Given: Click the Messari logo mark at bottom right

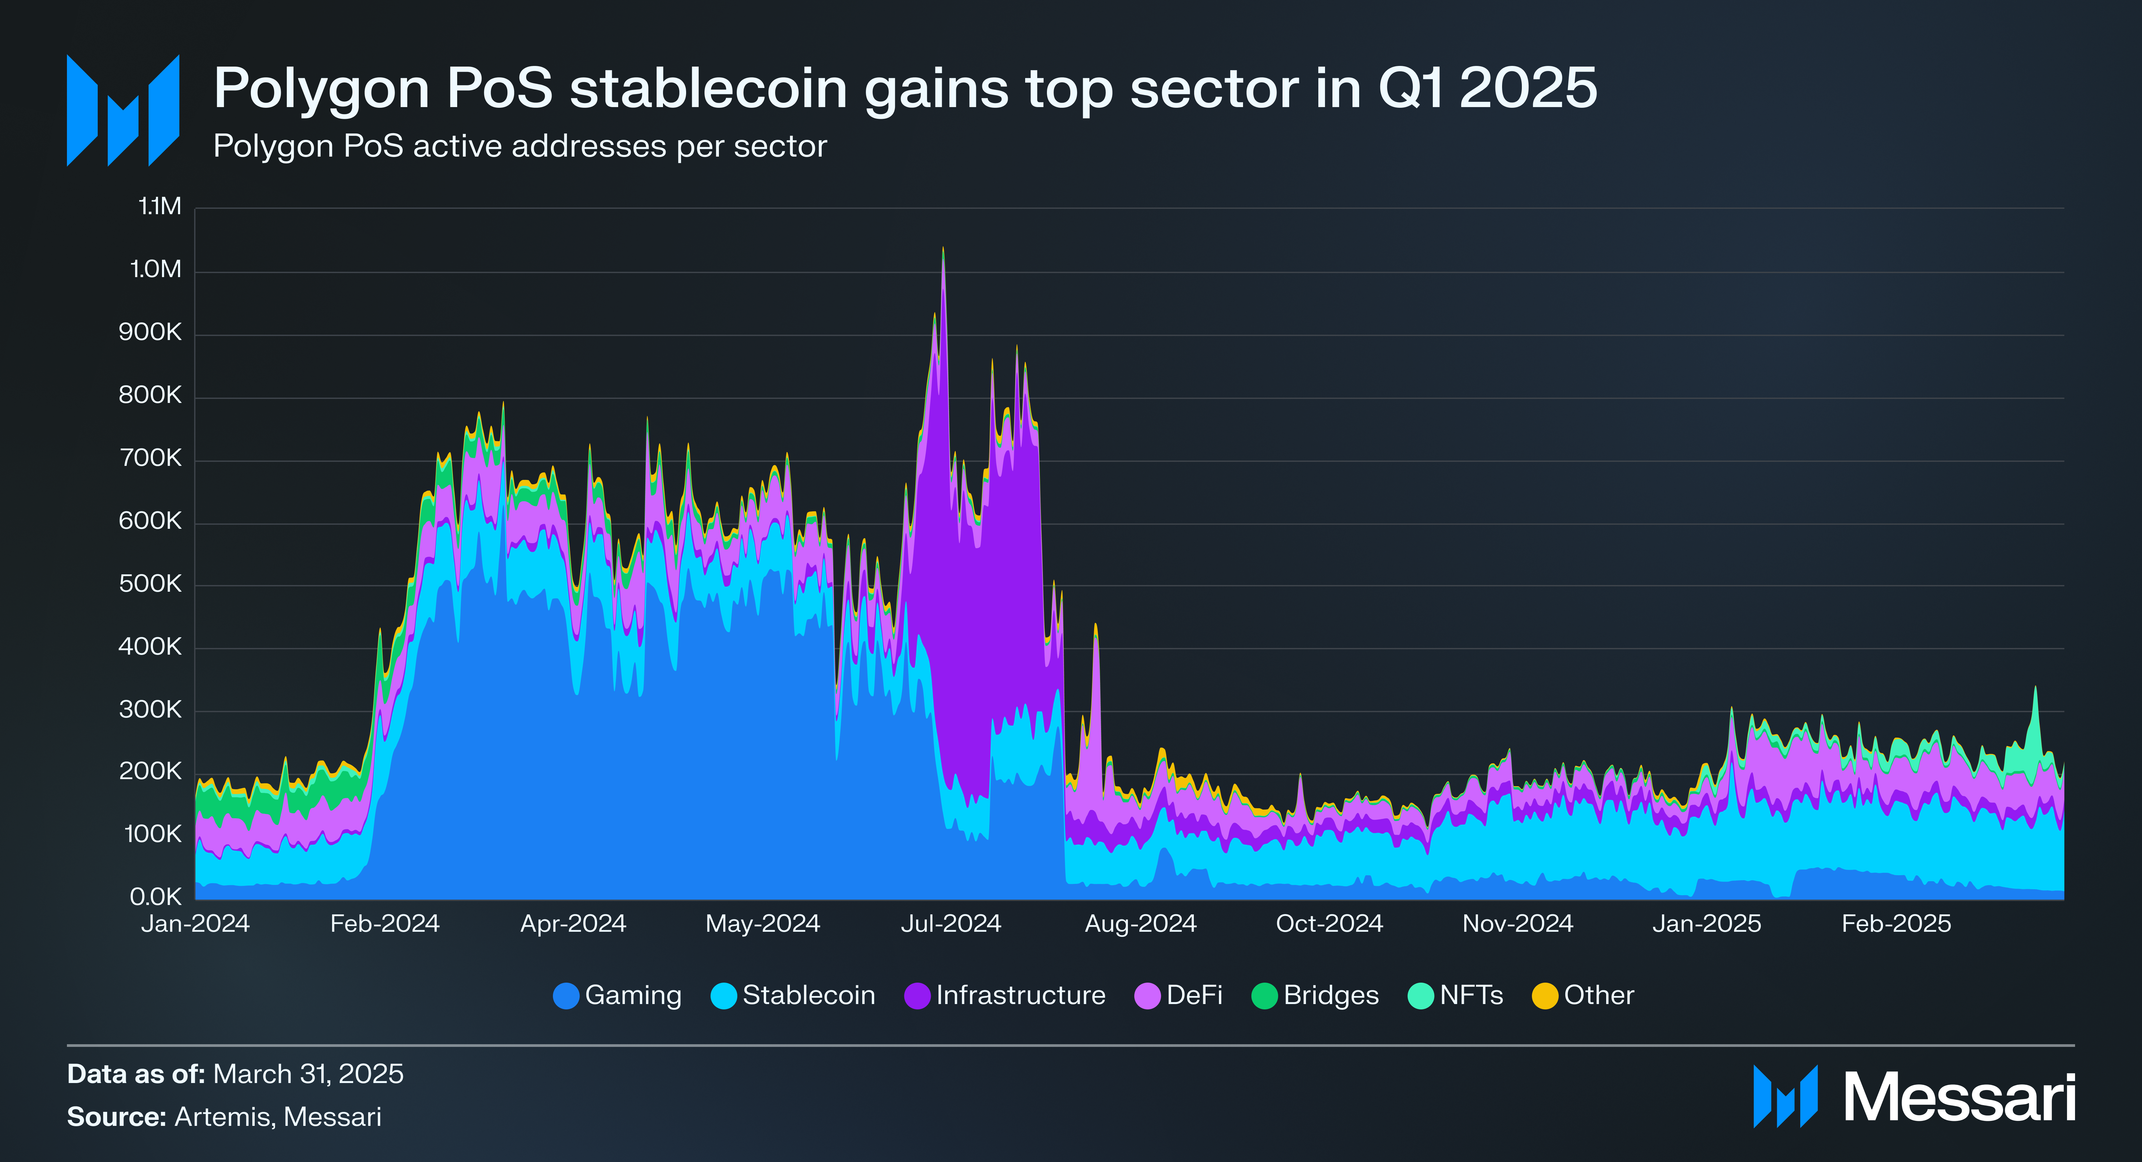Looking at the screenshot, I should [1785, 1096].
